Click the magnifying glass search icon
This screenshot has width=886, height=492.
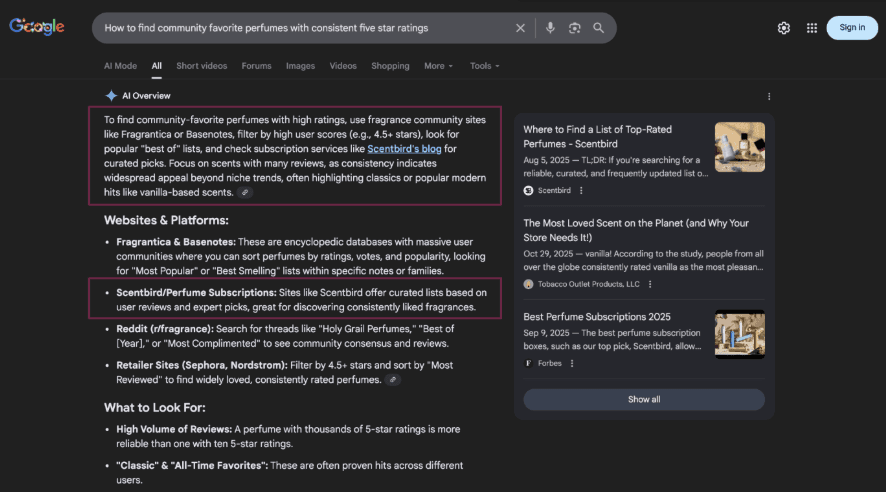pos(598,28)
